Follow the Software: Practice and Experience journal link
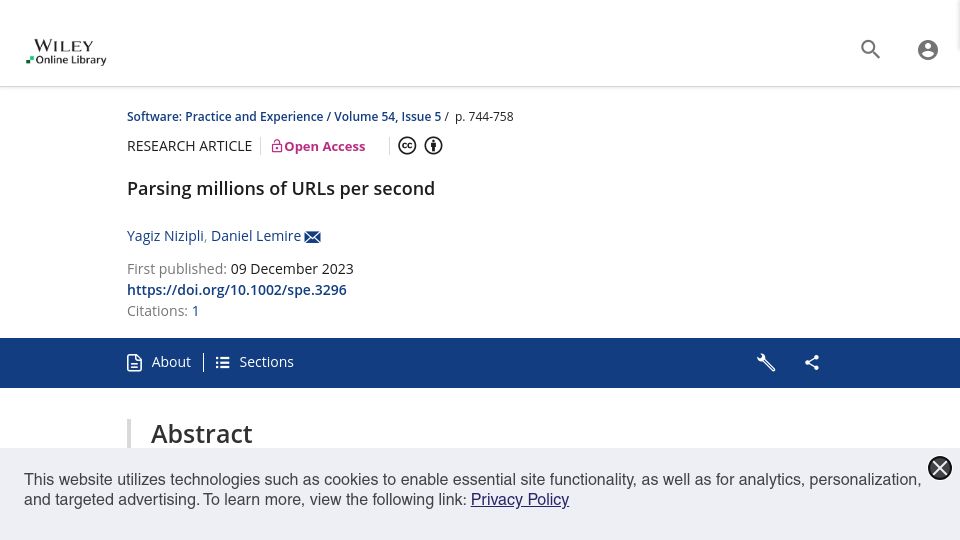Viewport: 960px width, 540px height. (x=225, y=116)
